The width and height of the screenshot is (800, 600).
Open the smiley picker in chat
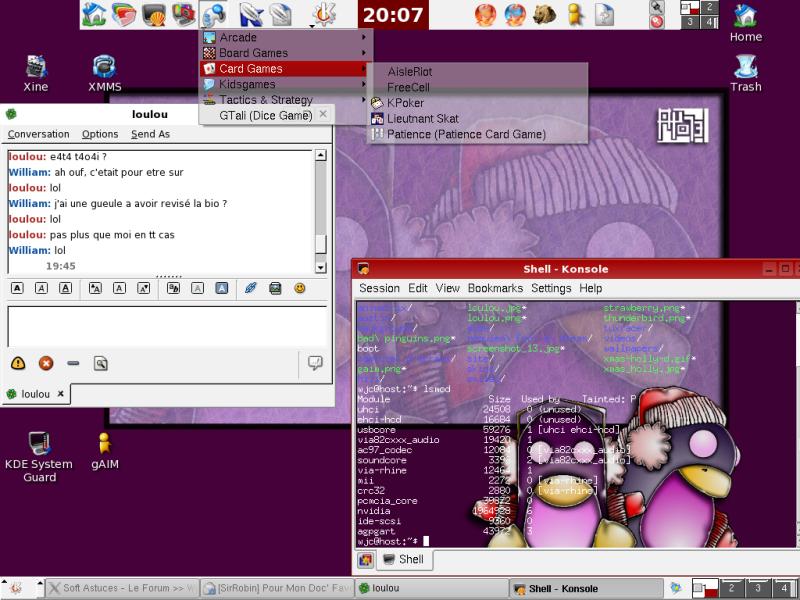click(x=300, y=288)
